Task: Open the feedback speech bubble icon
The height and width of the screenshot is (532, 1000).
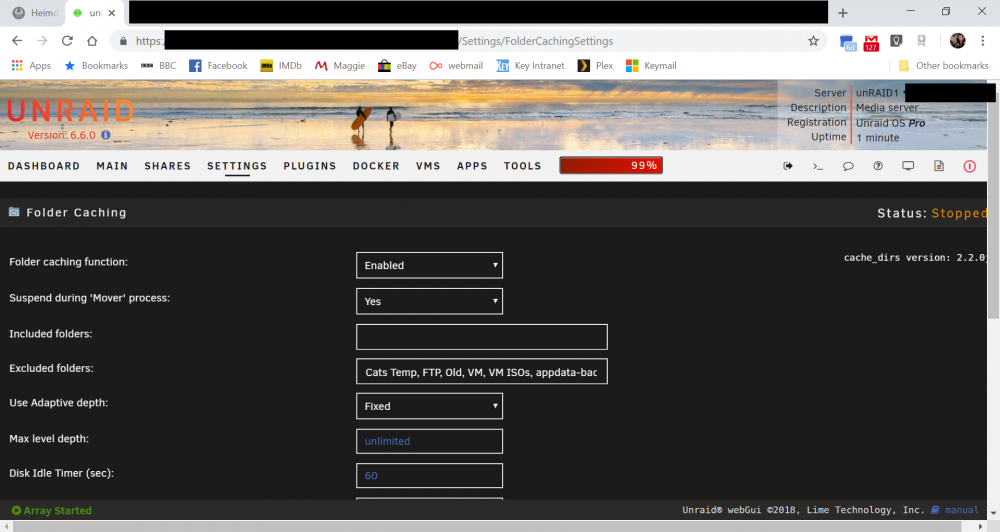Action: point(848,166)
